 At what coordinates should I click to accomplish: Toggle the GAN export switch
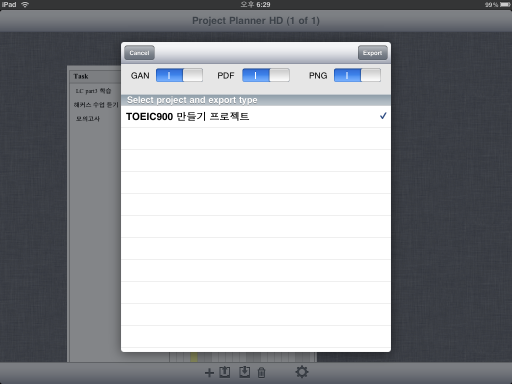(x=179, y=75)
